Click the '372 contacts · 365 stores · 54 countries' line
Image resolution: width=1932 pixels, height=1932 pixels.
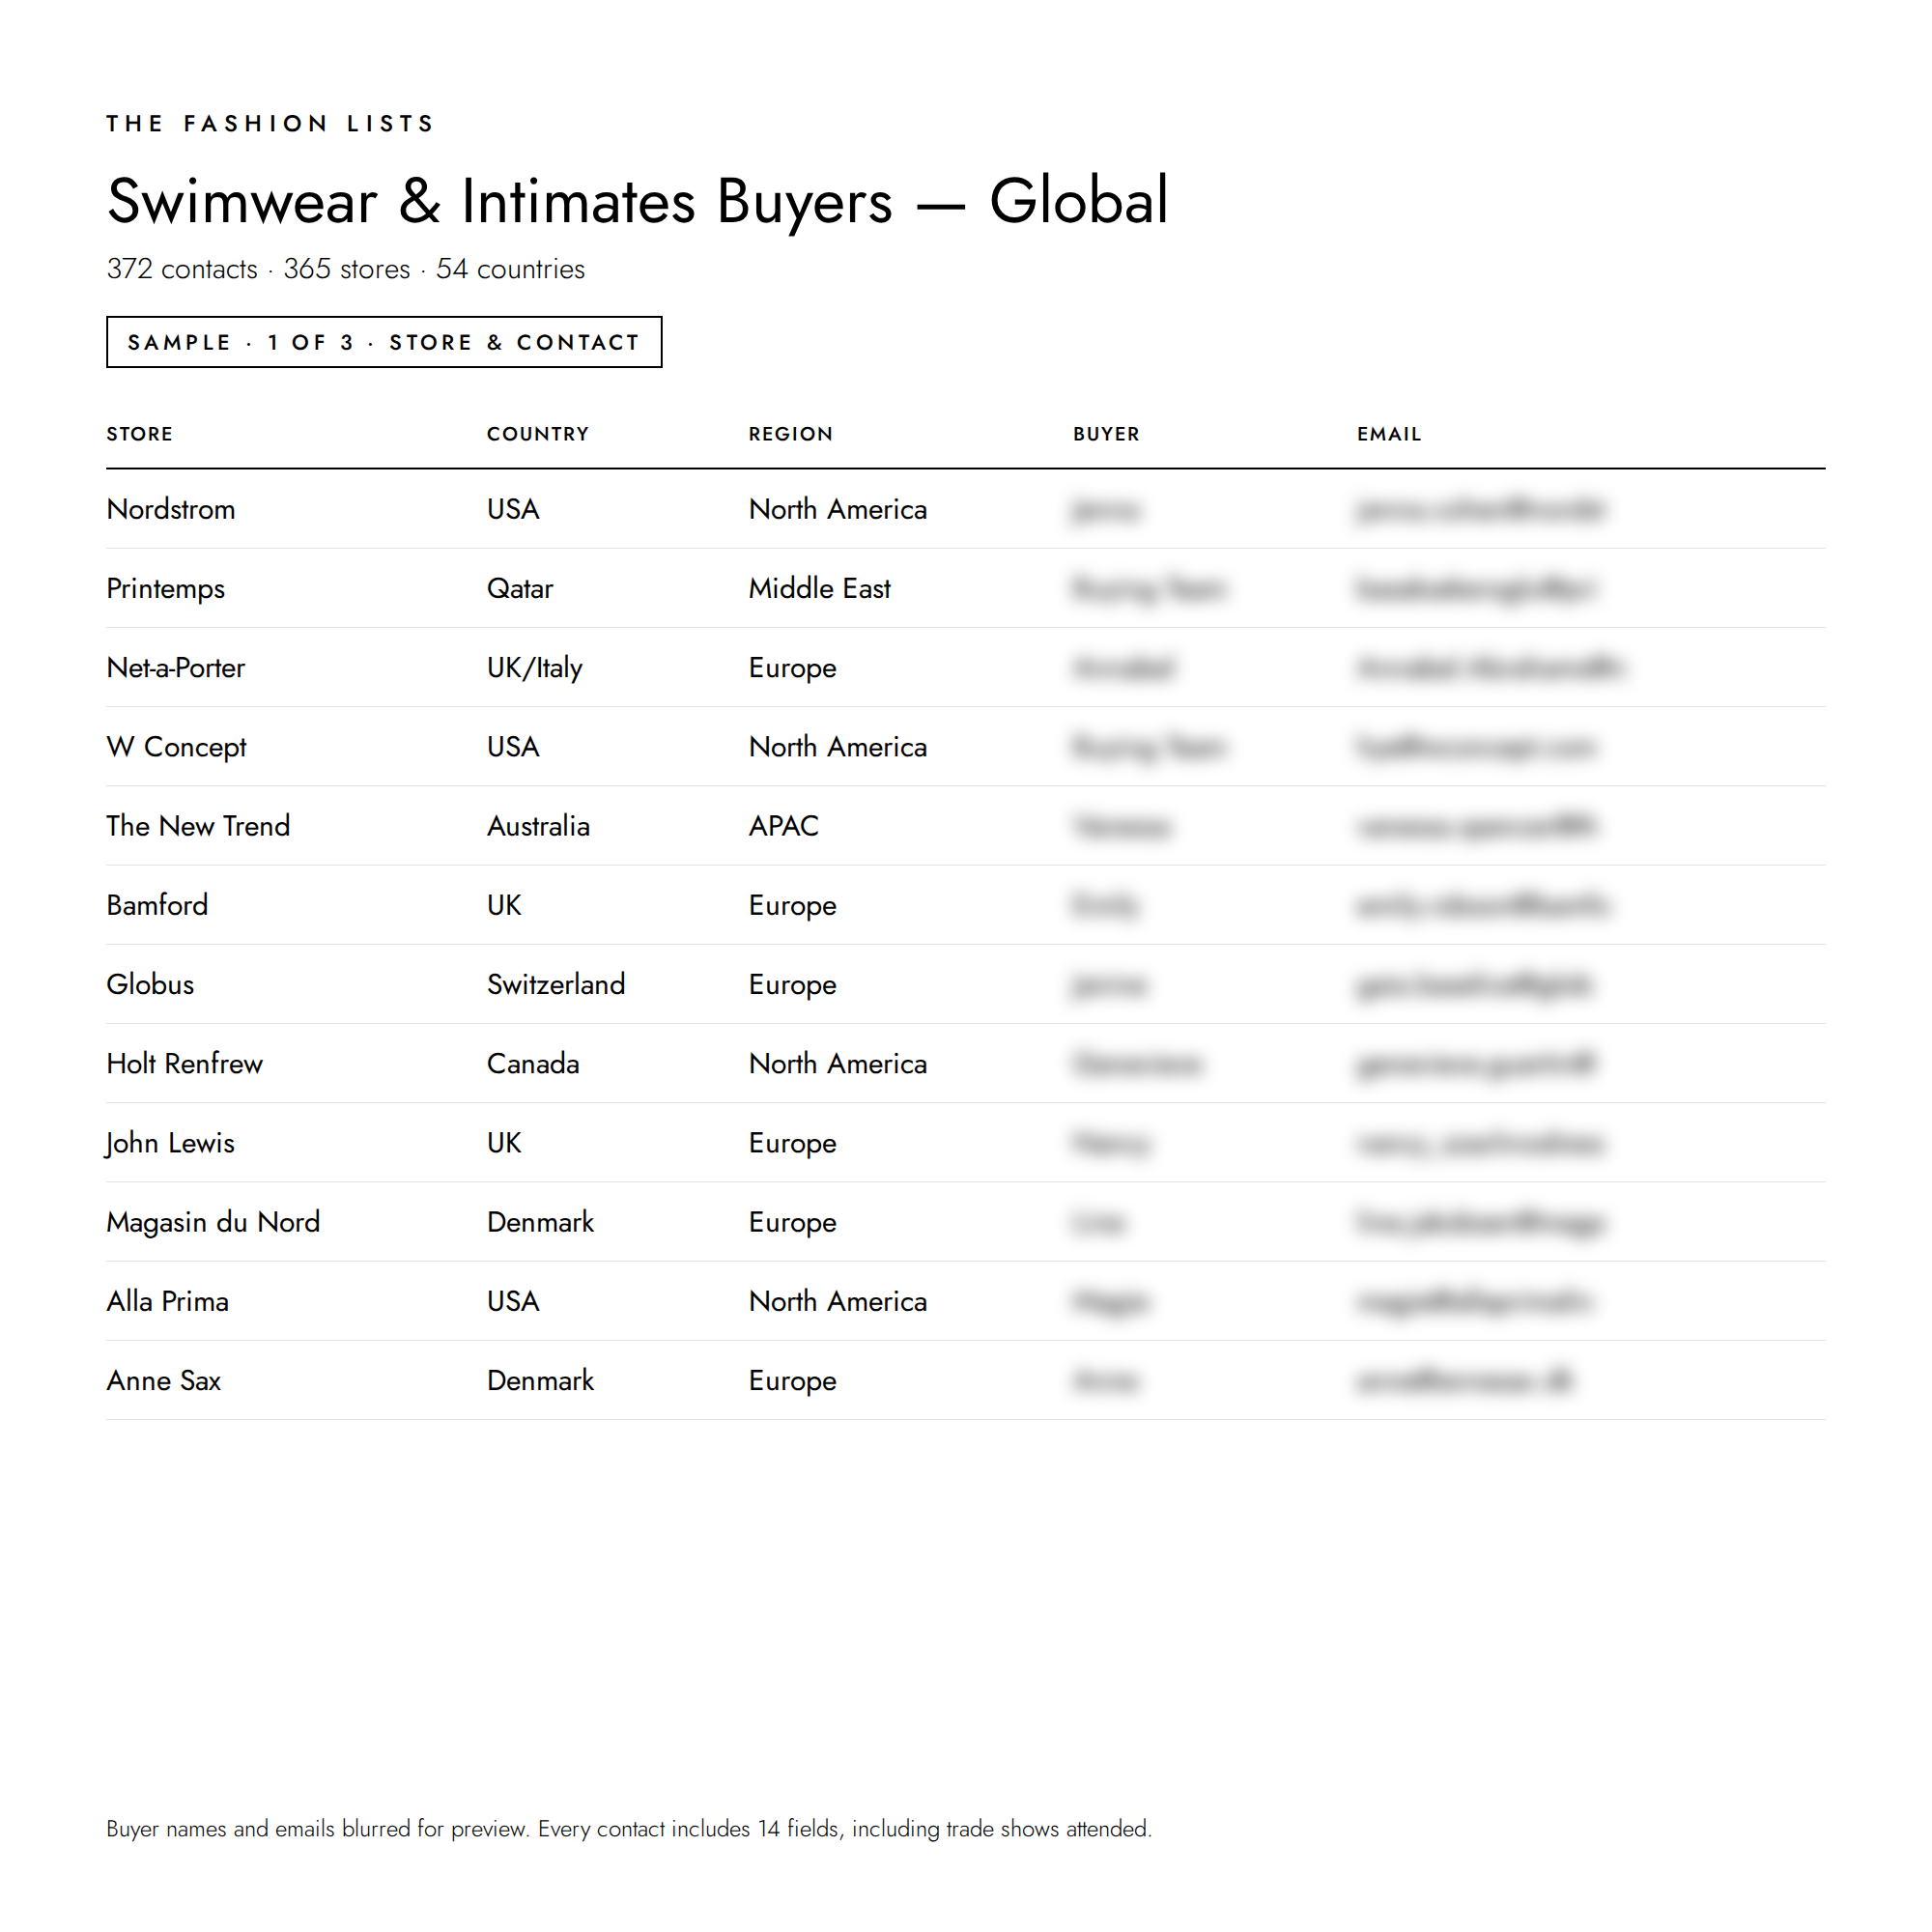(345, 269)
